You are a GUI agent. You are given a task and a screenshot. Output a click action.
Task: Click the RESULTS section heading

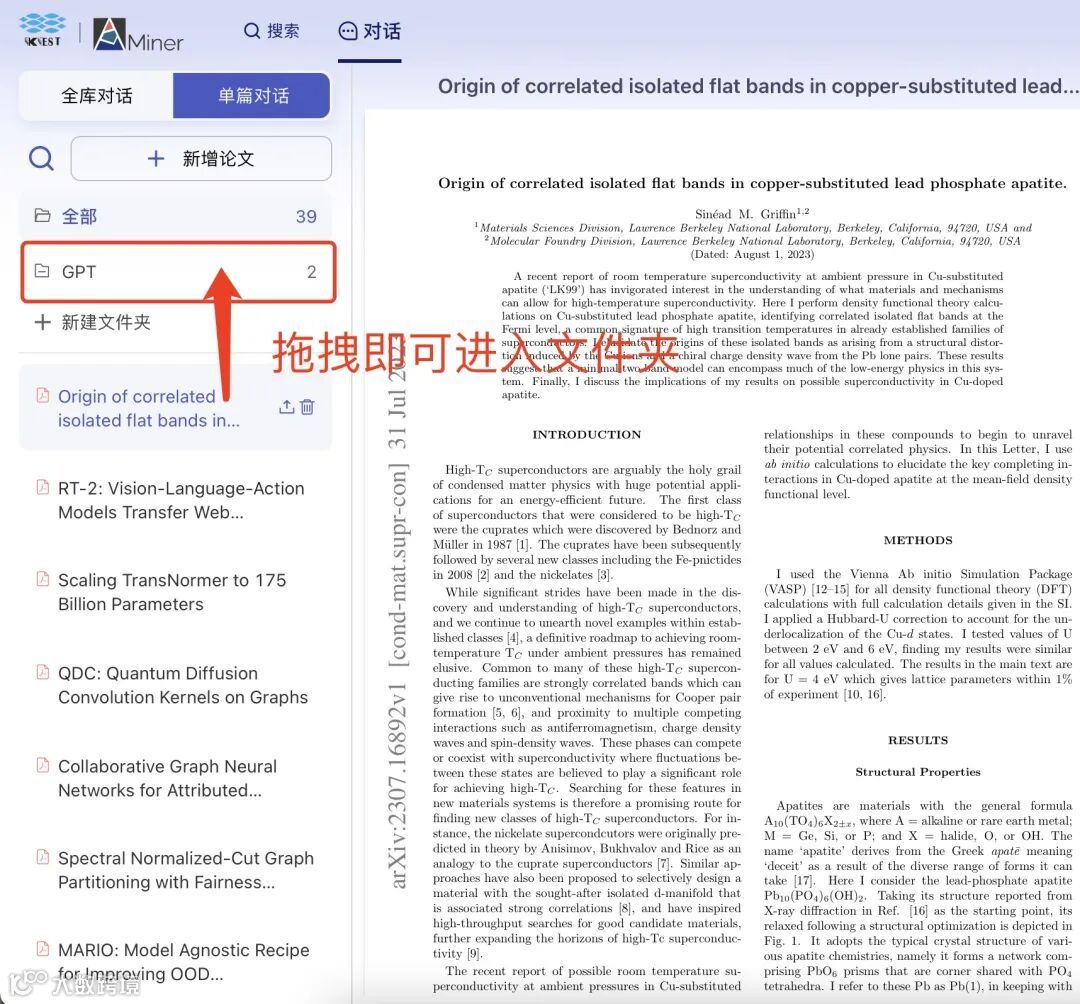918,740
